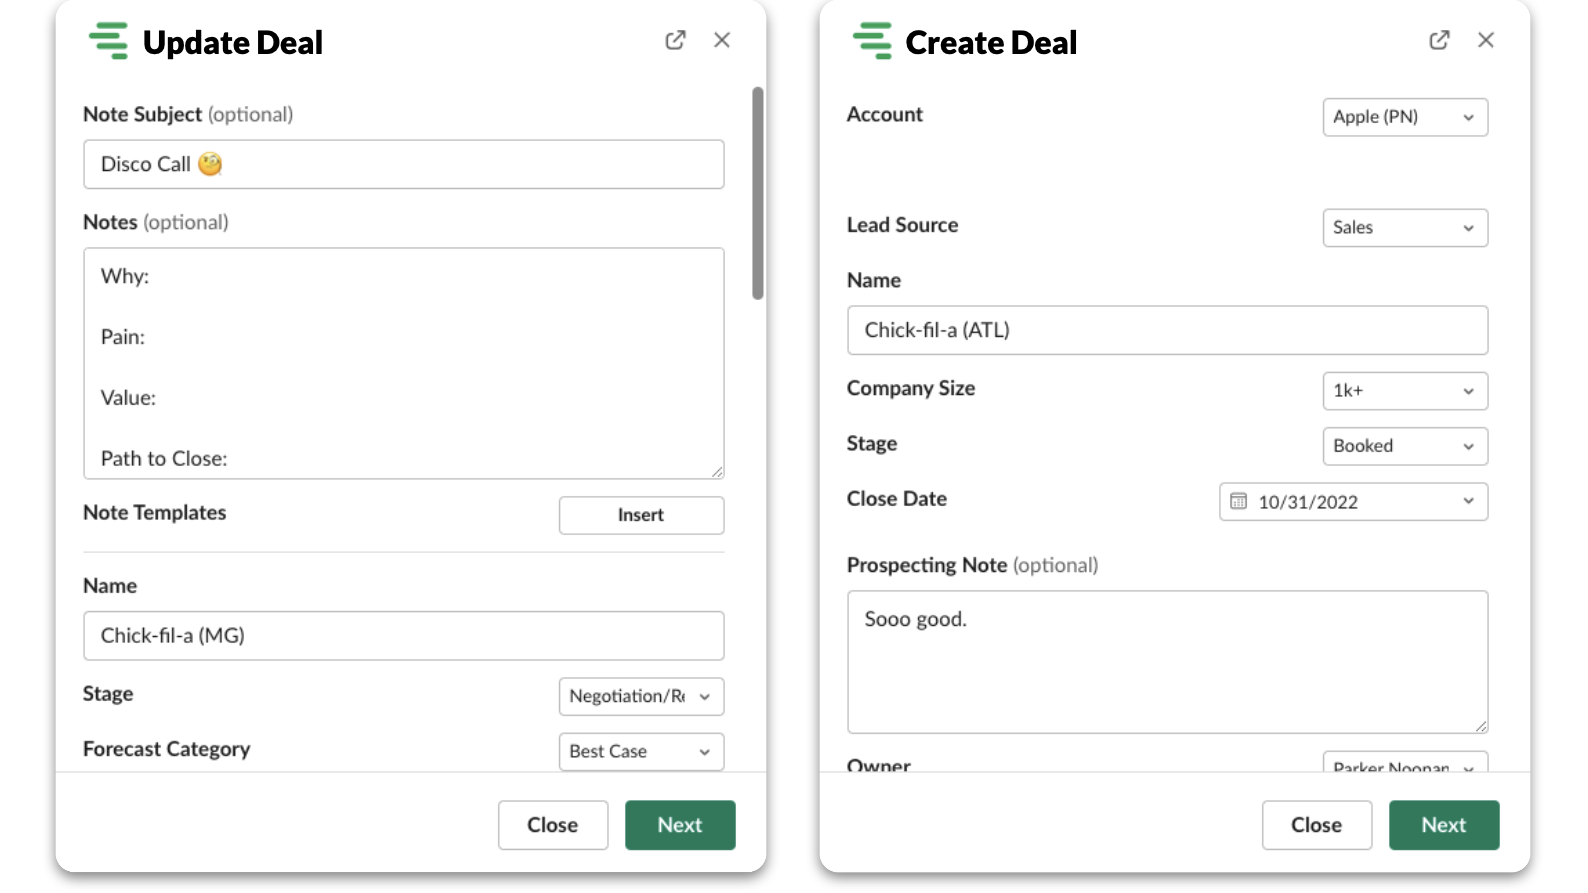Image resolution: width=1588 pixels, height=893 pixels.
Task: Close the Create Deal dialog via X
Action: tap(1486, 40)
